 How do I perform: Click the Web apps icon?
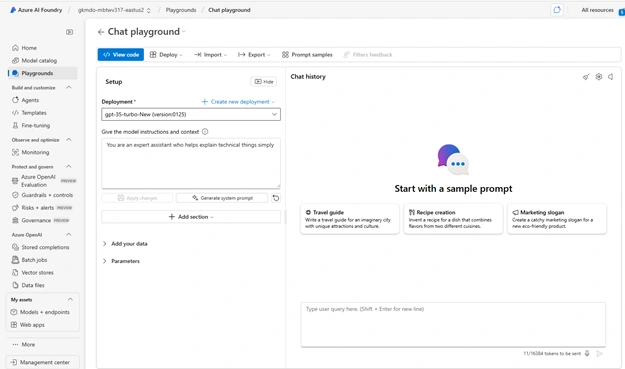(14, 325)
